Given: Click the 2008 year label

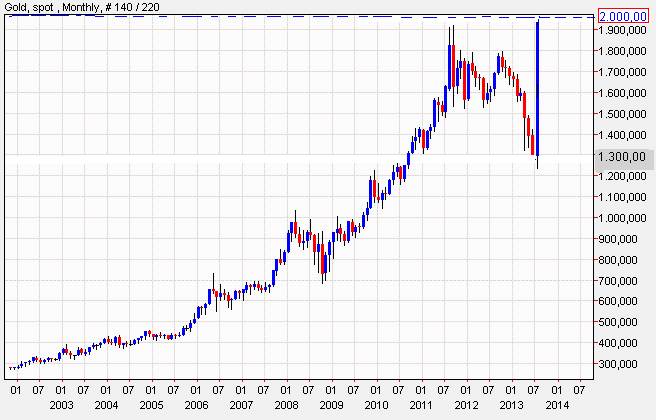Looking at the screenshot, I should pyautogui.click(x=287, y=405).
